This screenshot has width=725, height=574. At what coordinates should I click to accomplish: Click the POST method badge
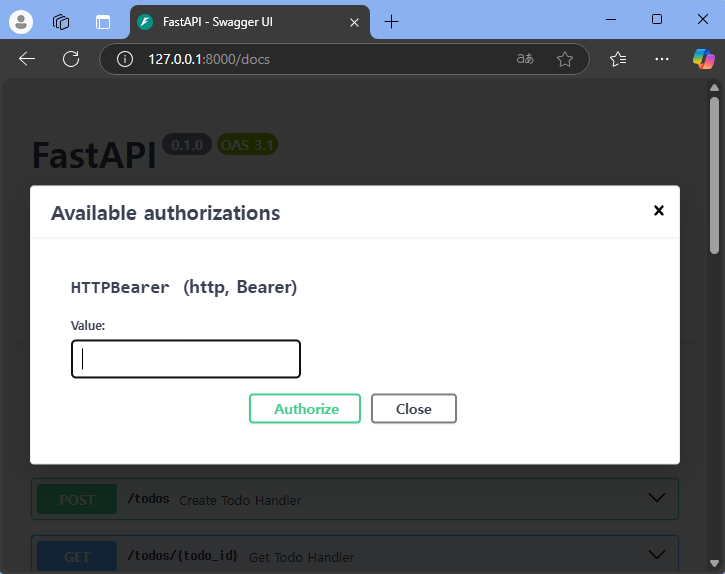(77, 499)
